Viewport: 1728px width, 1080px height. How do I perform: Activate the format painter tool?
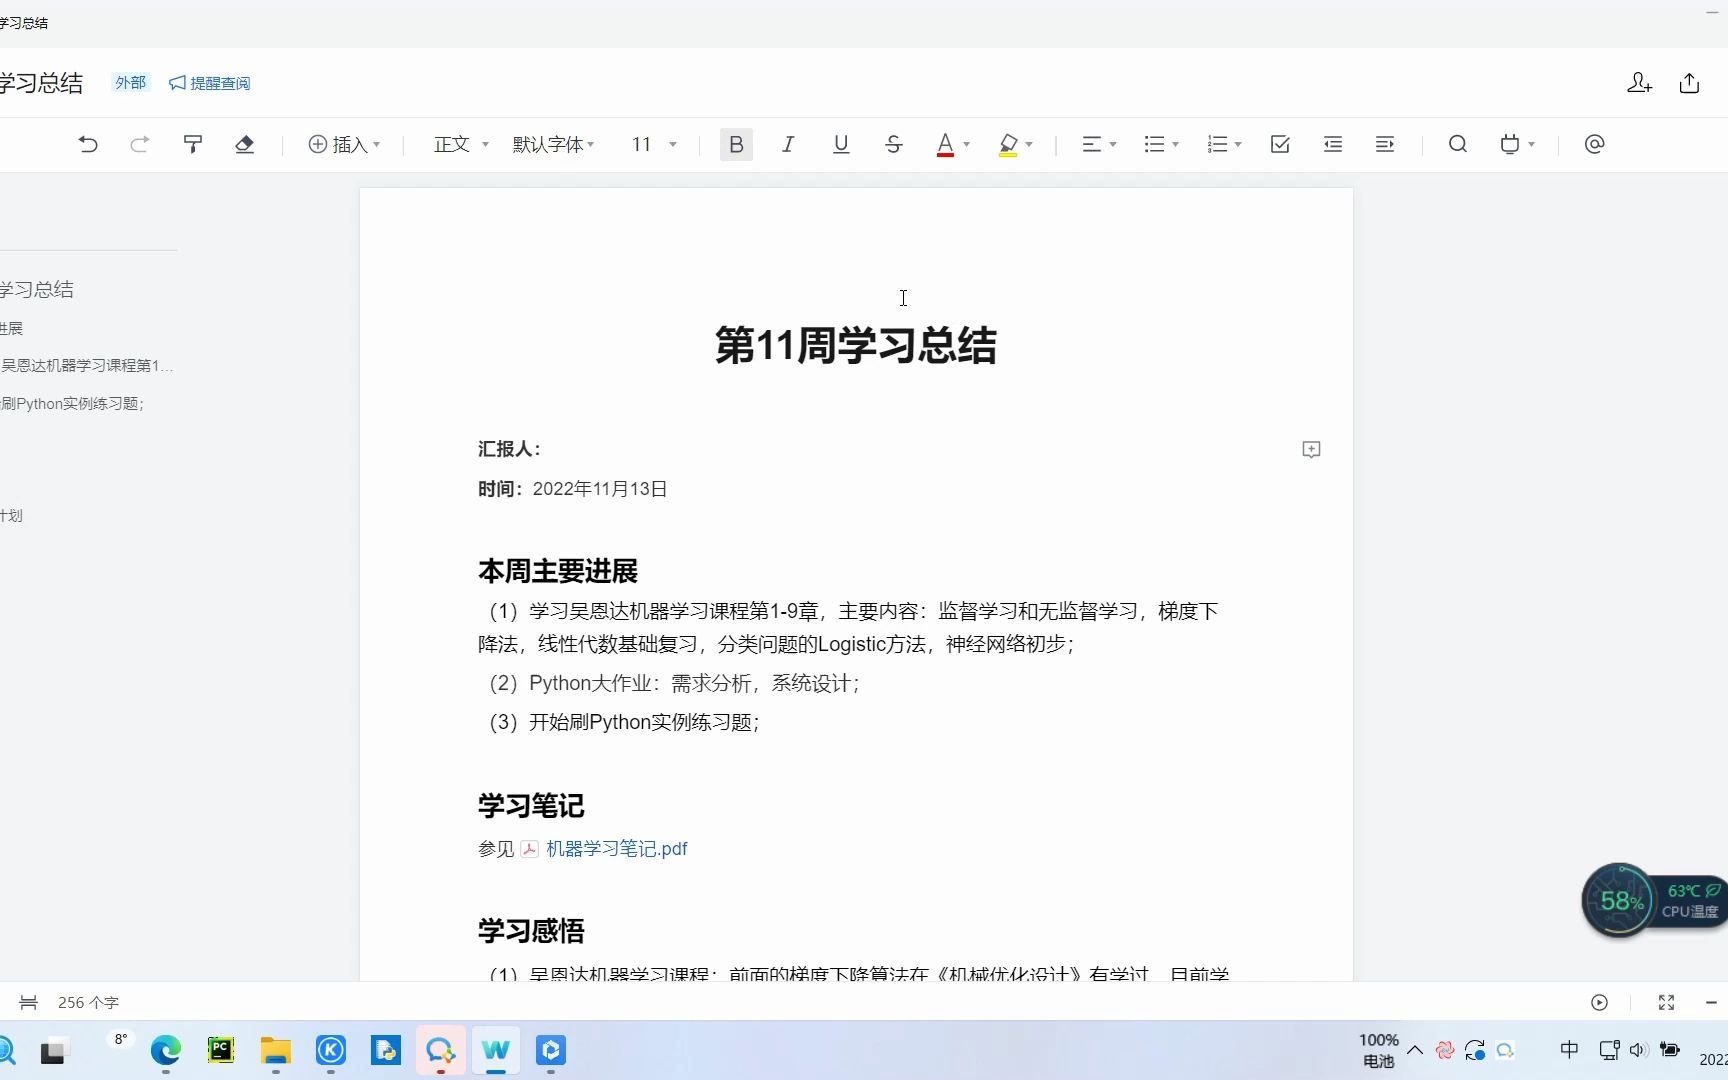click(x=193, y=144)
